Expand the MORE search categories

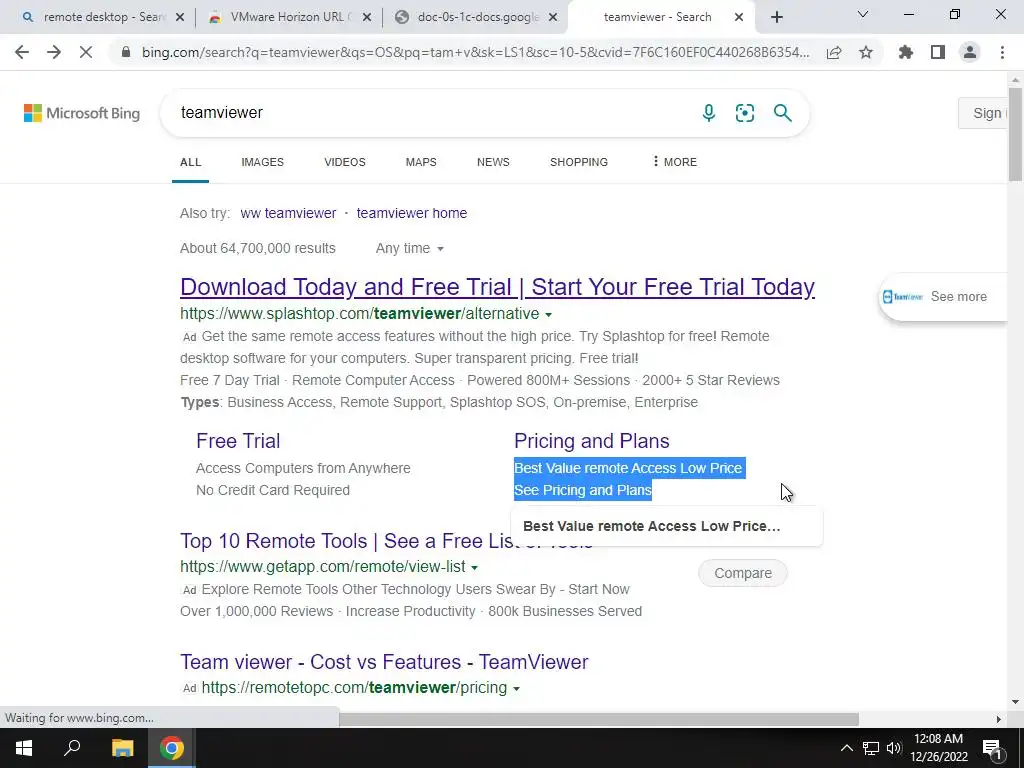click(x=675, y=162)
